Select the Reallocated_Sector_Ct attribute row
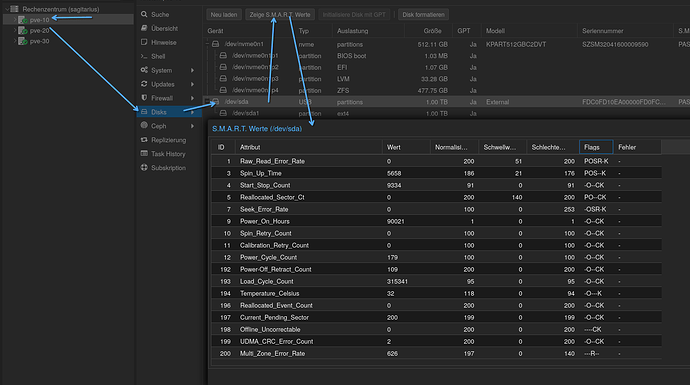Viewport: 690px width, 385px height. pyautogui.click(x=436, y=197)
